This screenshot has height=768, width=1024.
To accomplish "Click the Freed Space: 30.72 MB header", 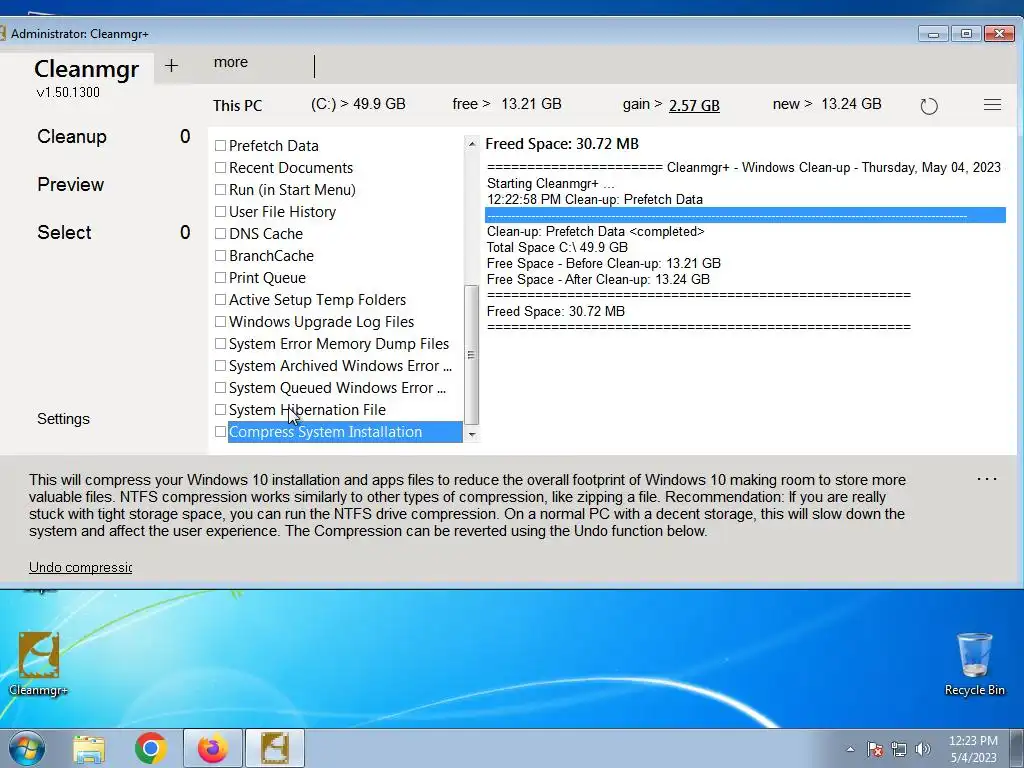I will [562, 144].
